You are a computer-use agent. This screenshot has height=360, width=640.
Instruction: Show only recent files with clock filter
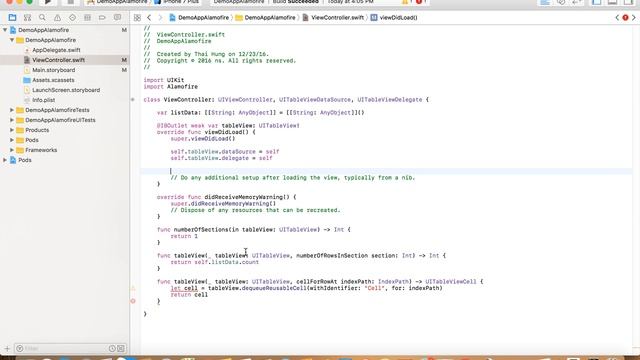112,349
